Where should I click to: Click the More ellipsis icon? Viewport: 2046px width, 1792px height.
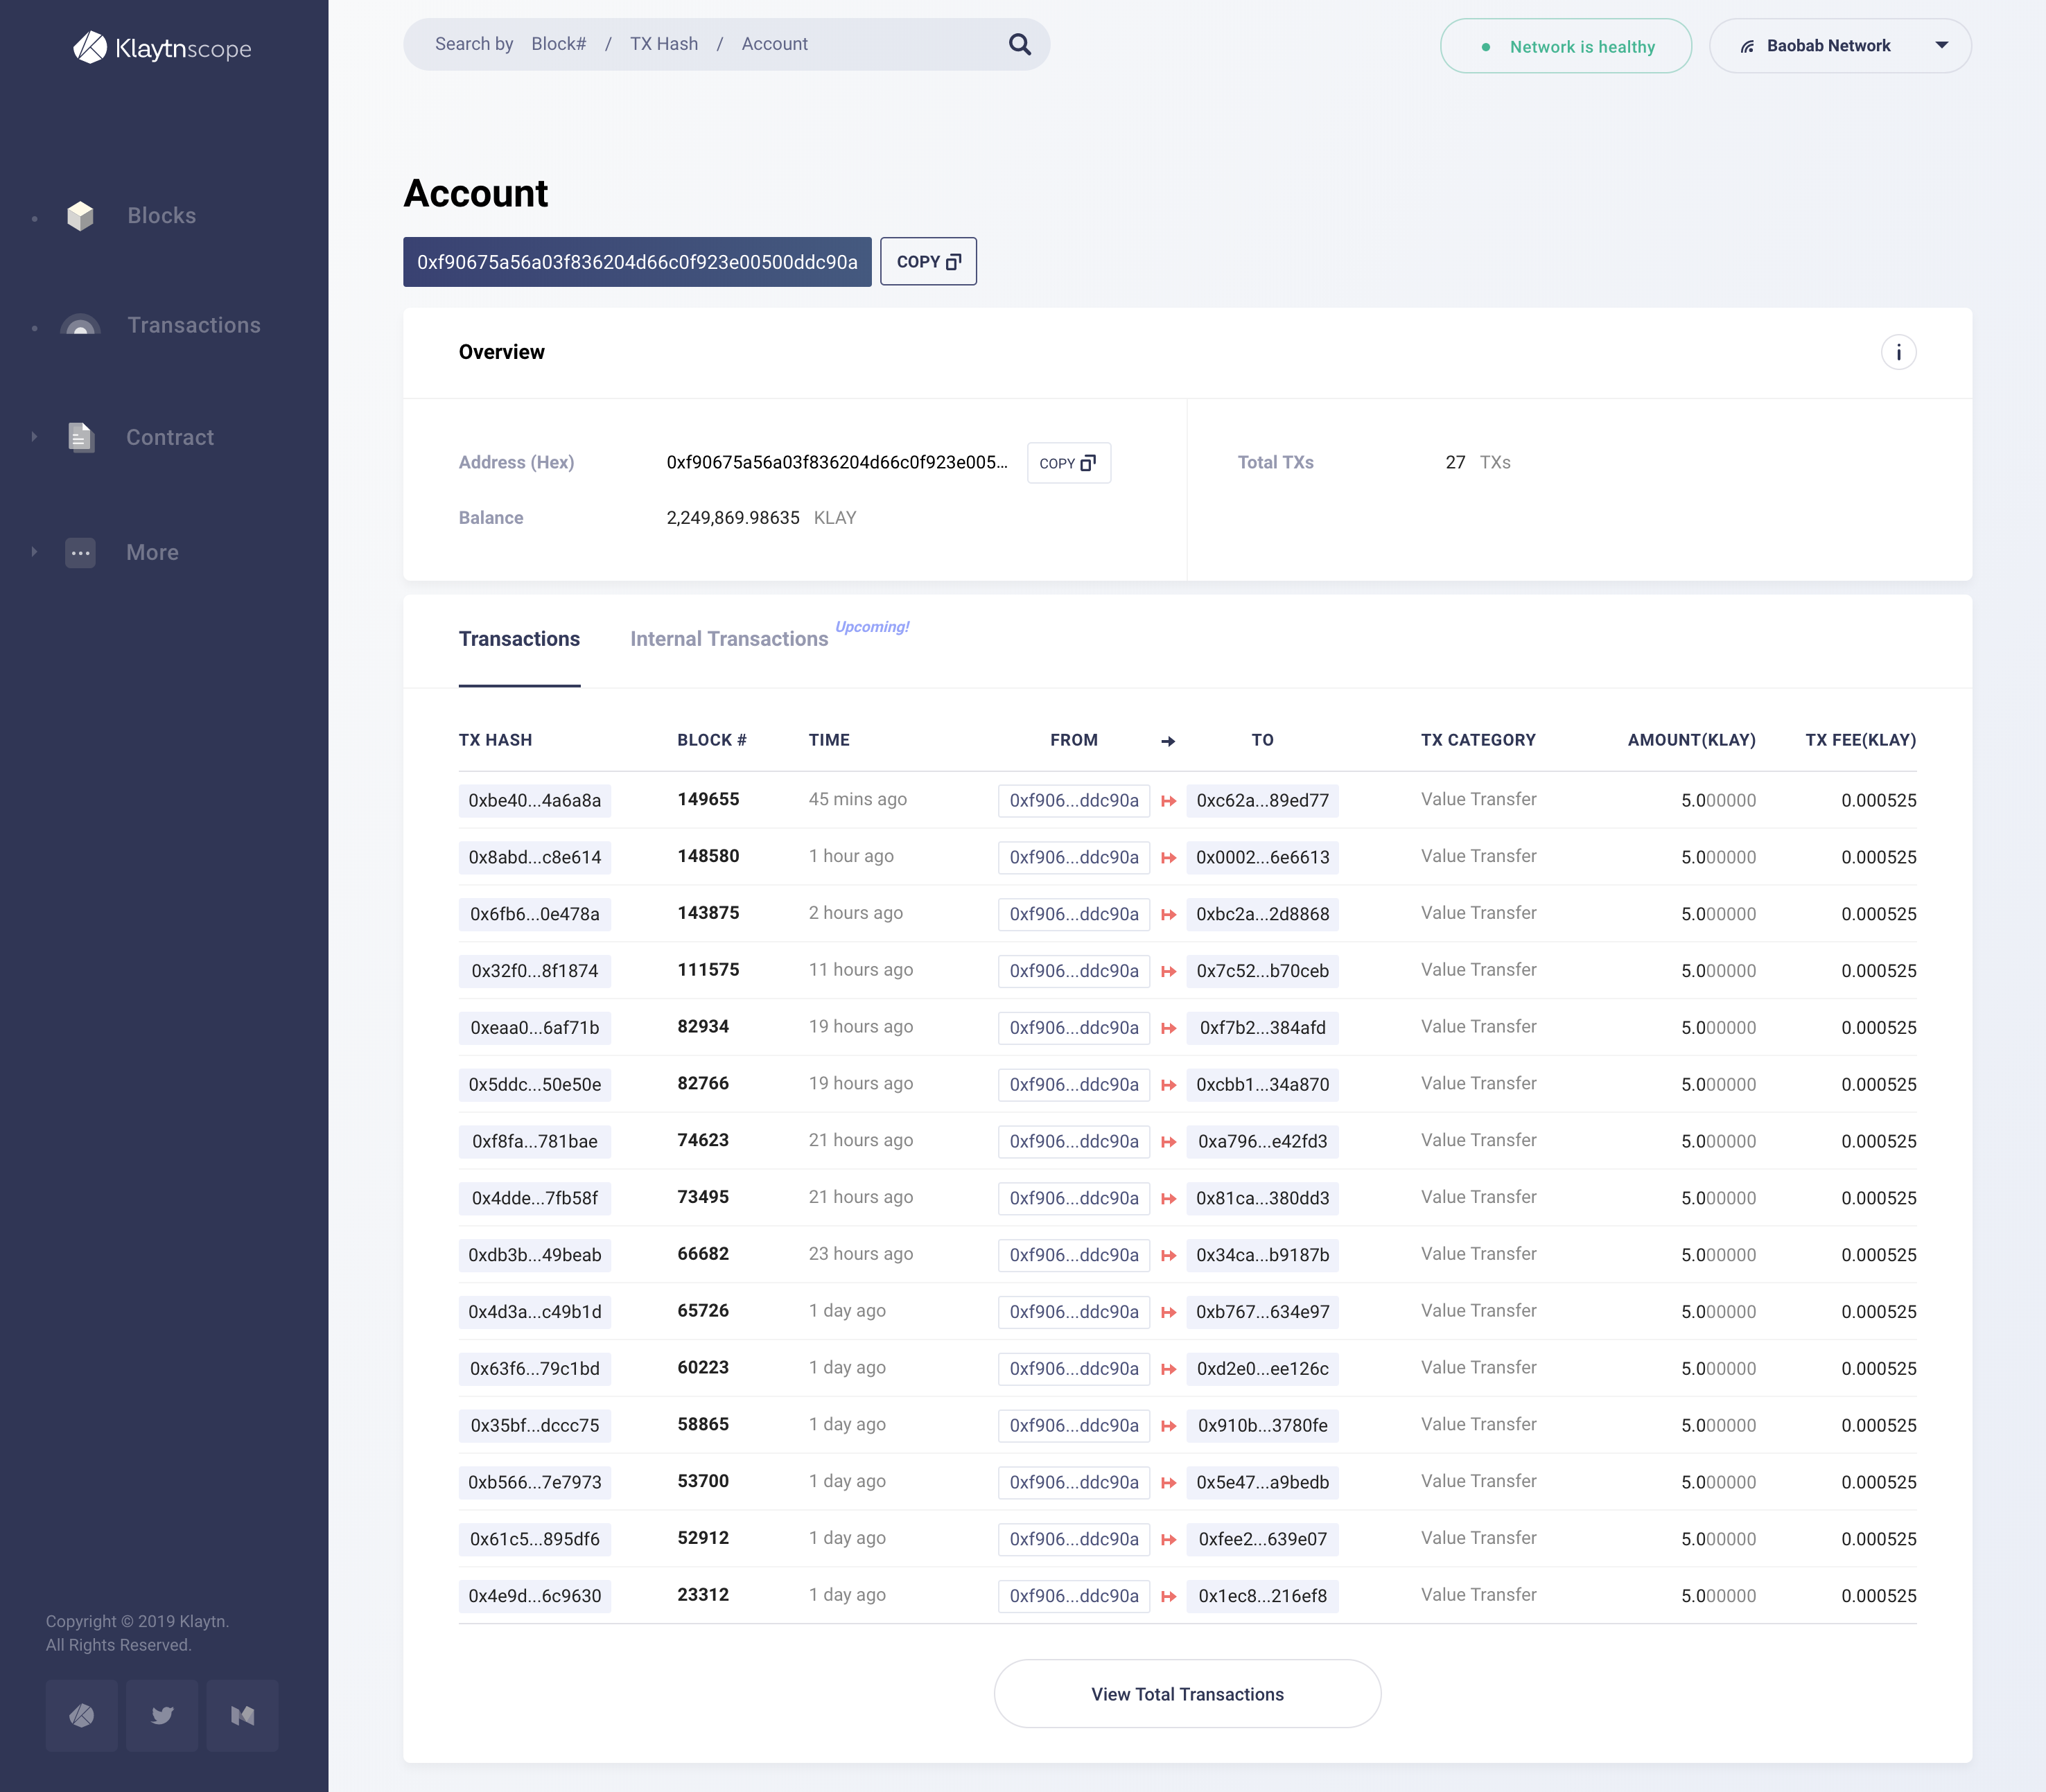coord(80,552)
